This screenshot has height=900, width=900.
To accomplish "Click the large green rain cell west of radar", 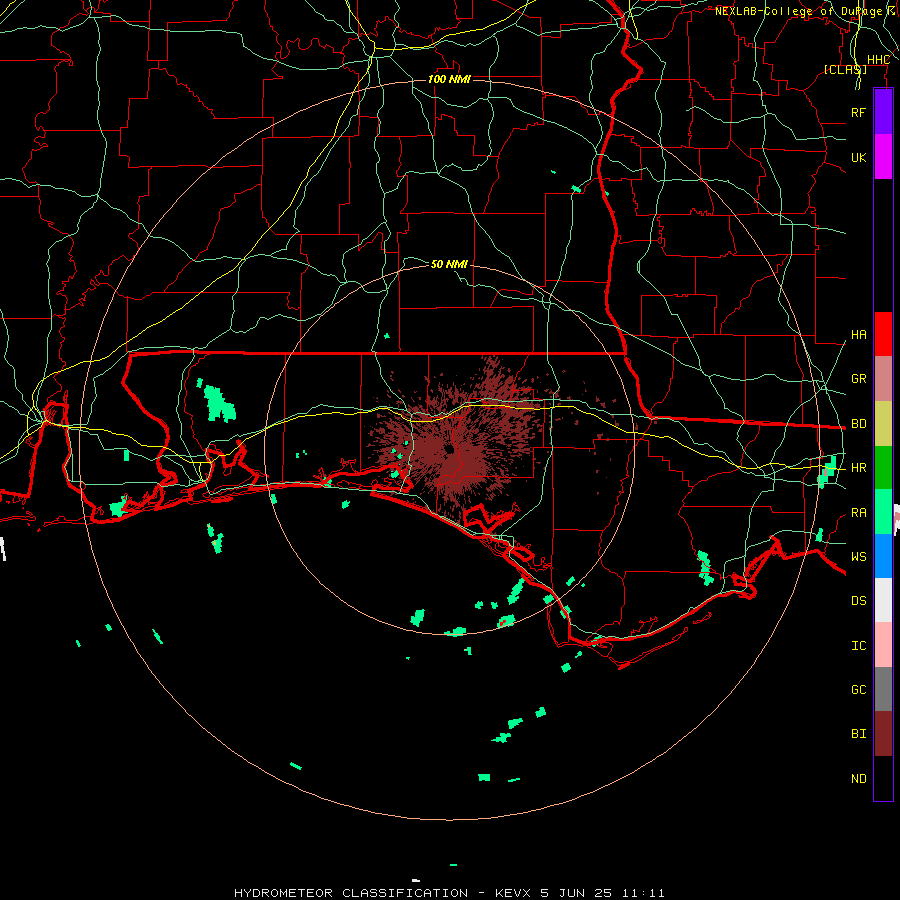I will pos(220,404).
